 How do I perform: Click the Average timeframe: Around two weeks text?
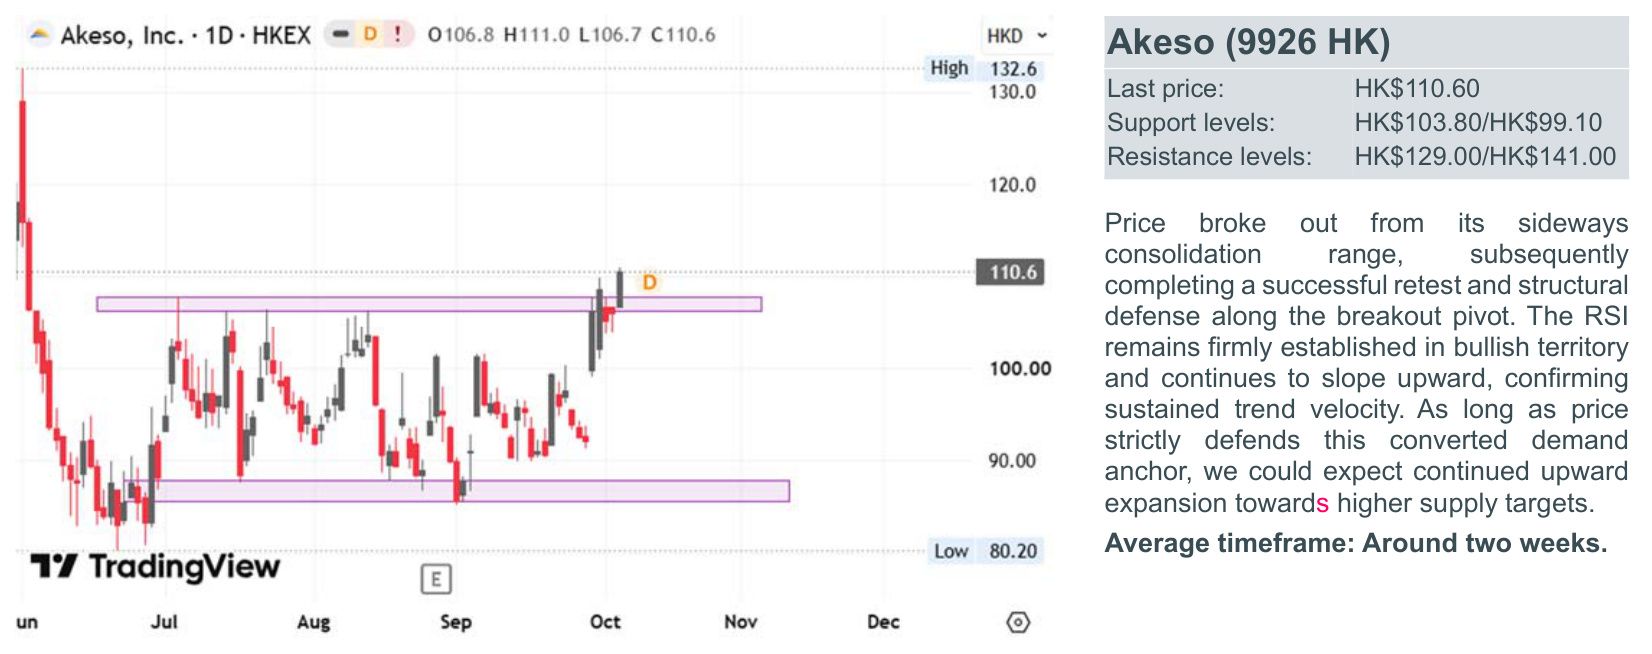(x=1356, y=543)
